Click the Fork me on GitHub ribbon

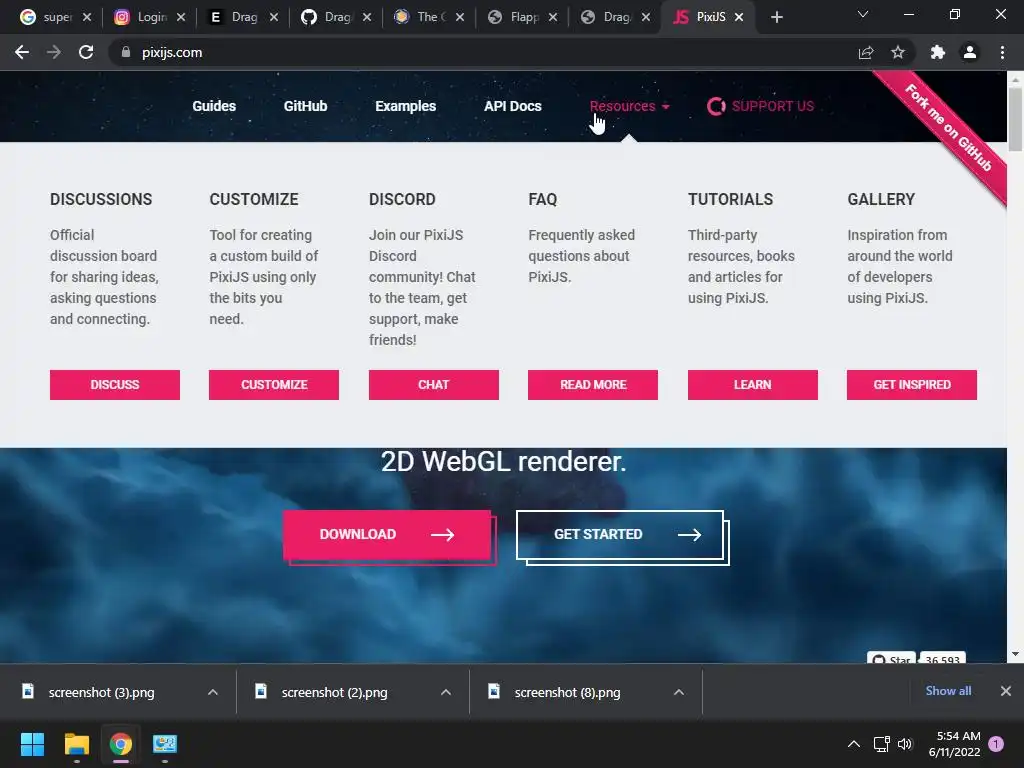(950, 128)
